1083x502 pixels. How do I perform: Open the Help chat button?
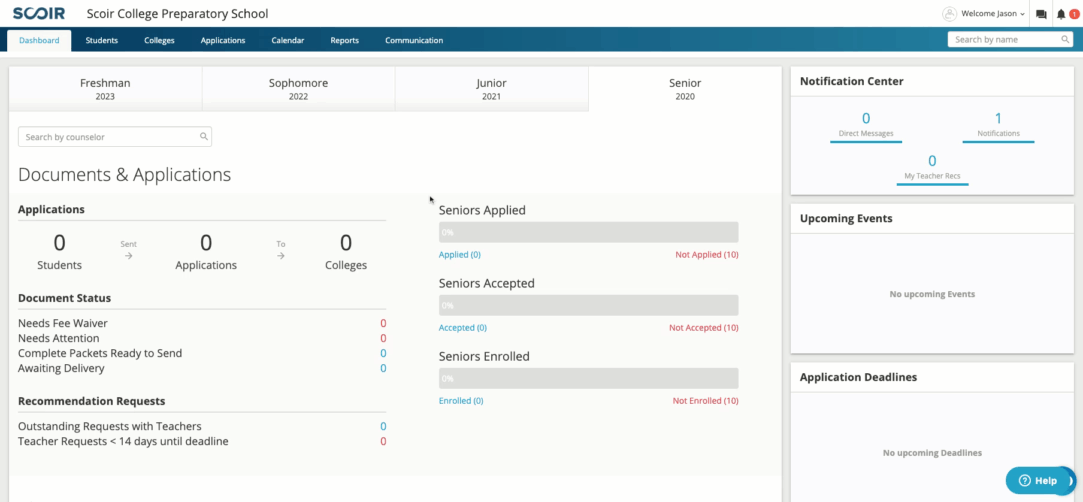(x=1039, y=481)
